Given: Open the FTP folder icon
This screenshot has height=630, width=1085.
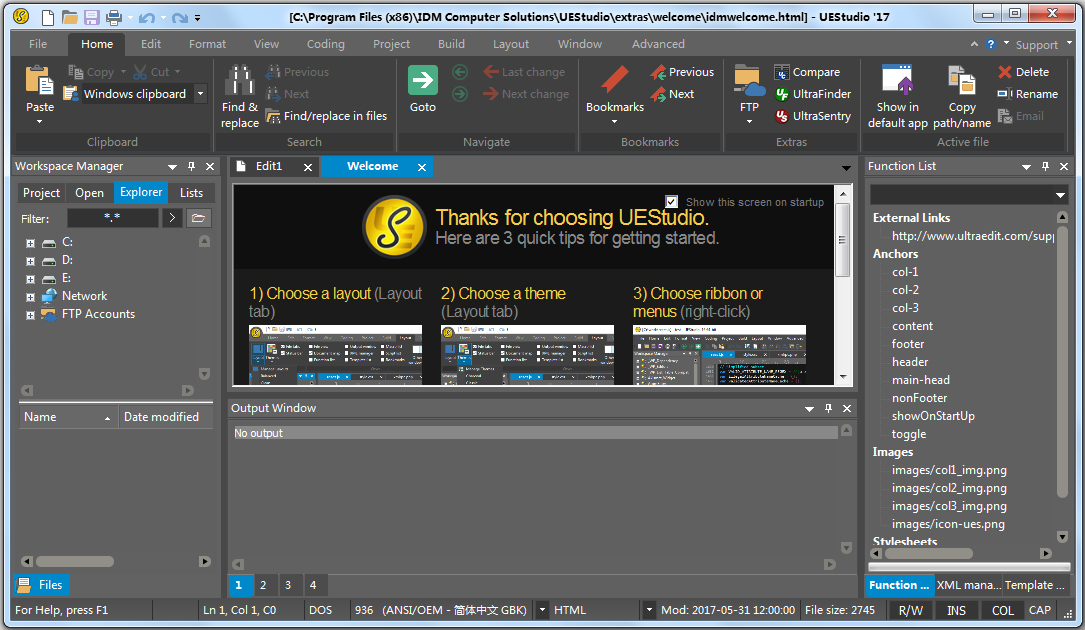Looking at the screenshot, I should [749, 80].
